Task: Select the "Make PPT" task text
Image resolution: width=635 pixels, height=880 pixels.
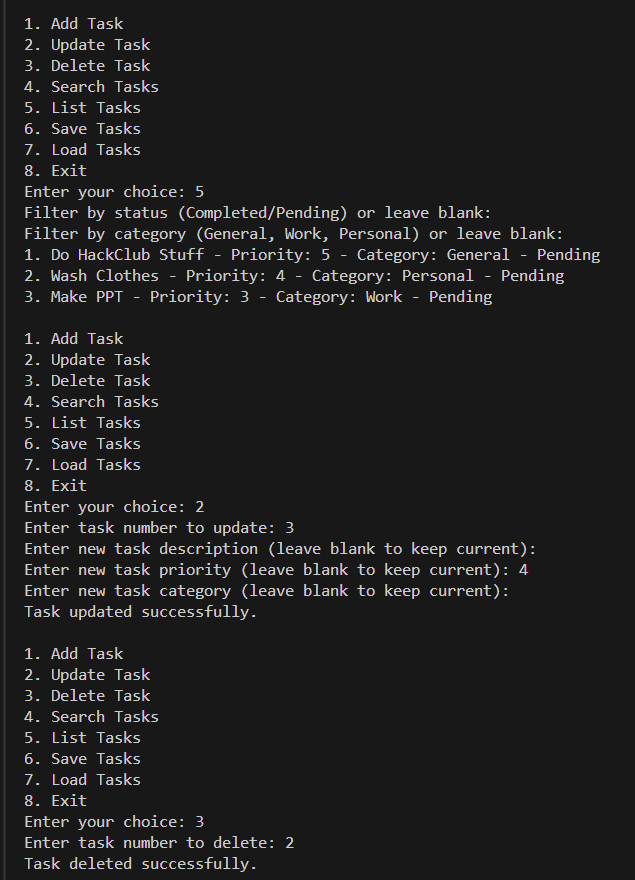Action: coord(87,297)
